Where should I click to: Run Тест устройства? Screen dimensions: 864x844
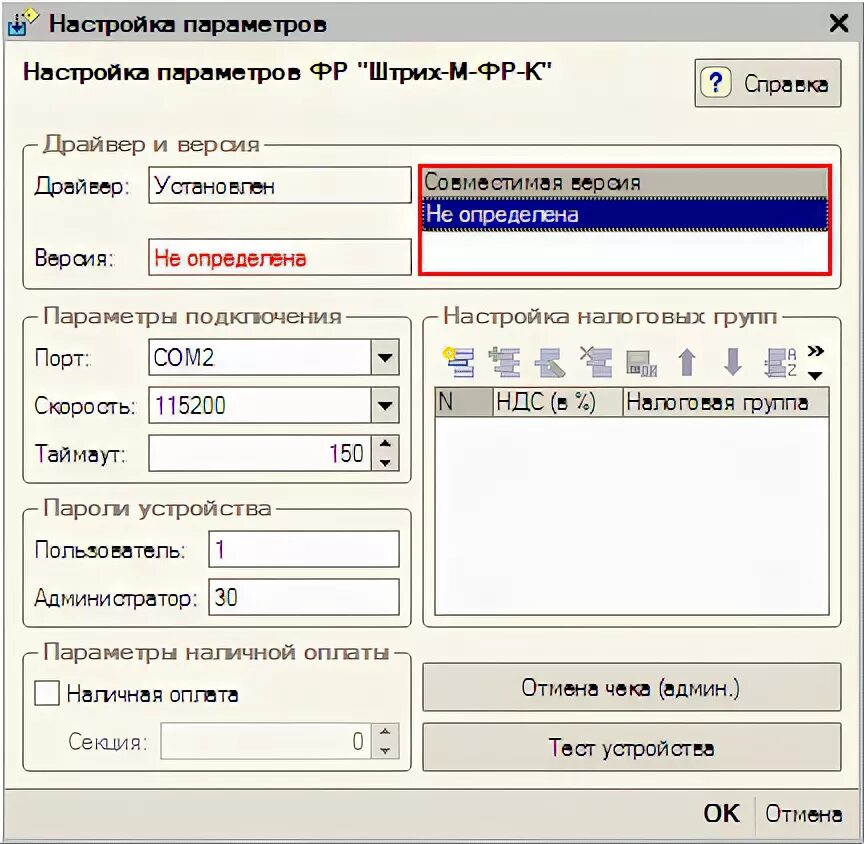(x=631, y=748)
